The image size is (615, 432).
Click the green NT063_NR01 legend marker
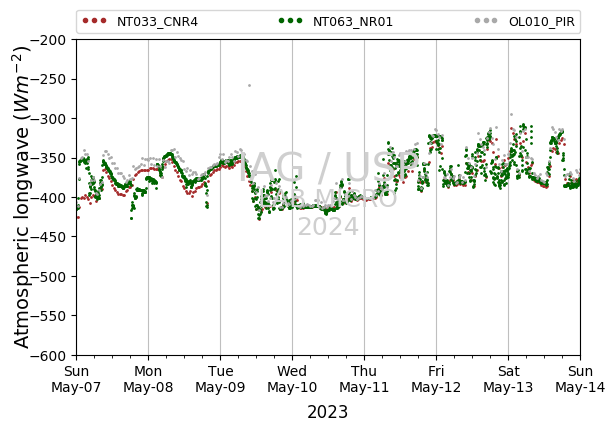coord(291,21)
